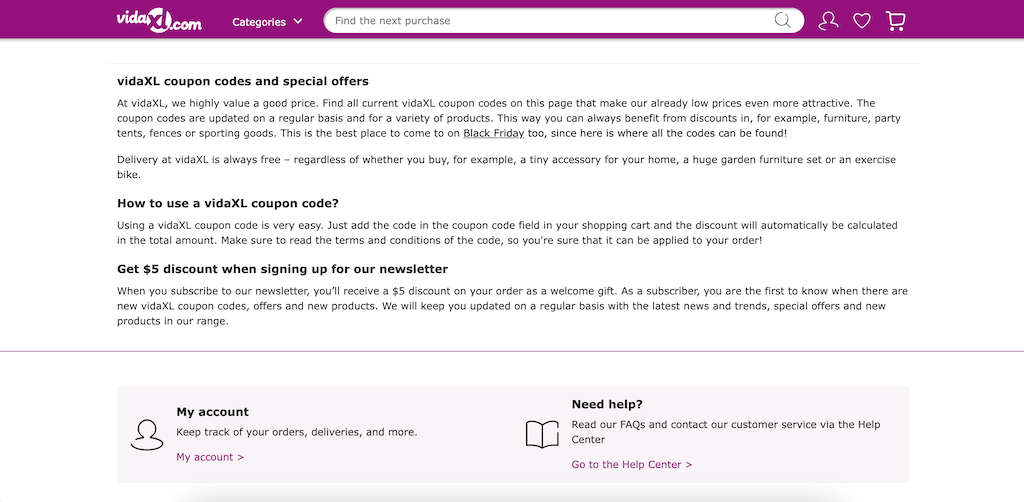1024x502 pixels.
Task: Click 'Keep track of your orders, deliveries' text
Action: click(x=296, y=432)
